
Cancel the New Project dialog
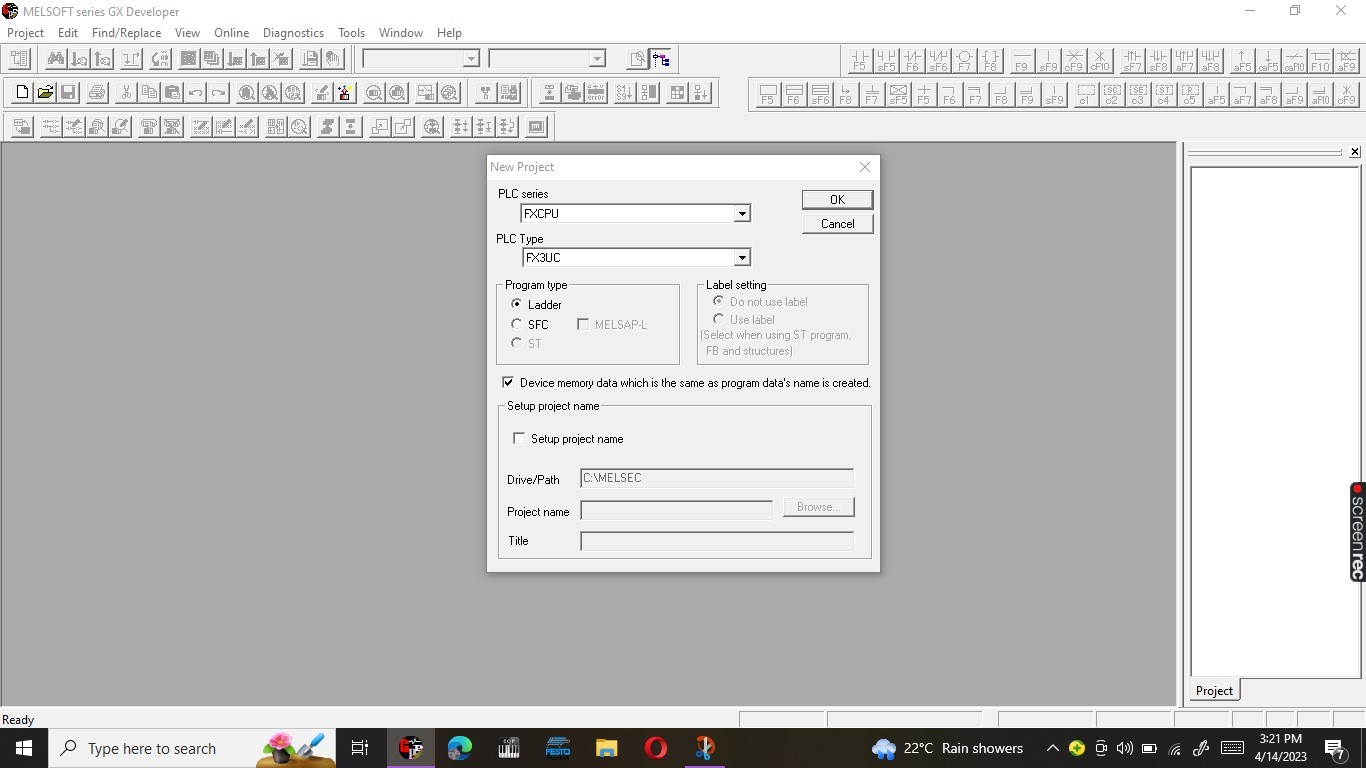click(x=837, y=224)
